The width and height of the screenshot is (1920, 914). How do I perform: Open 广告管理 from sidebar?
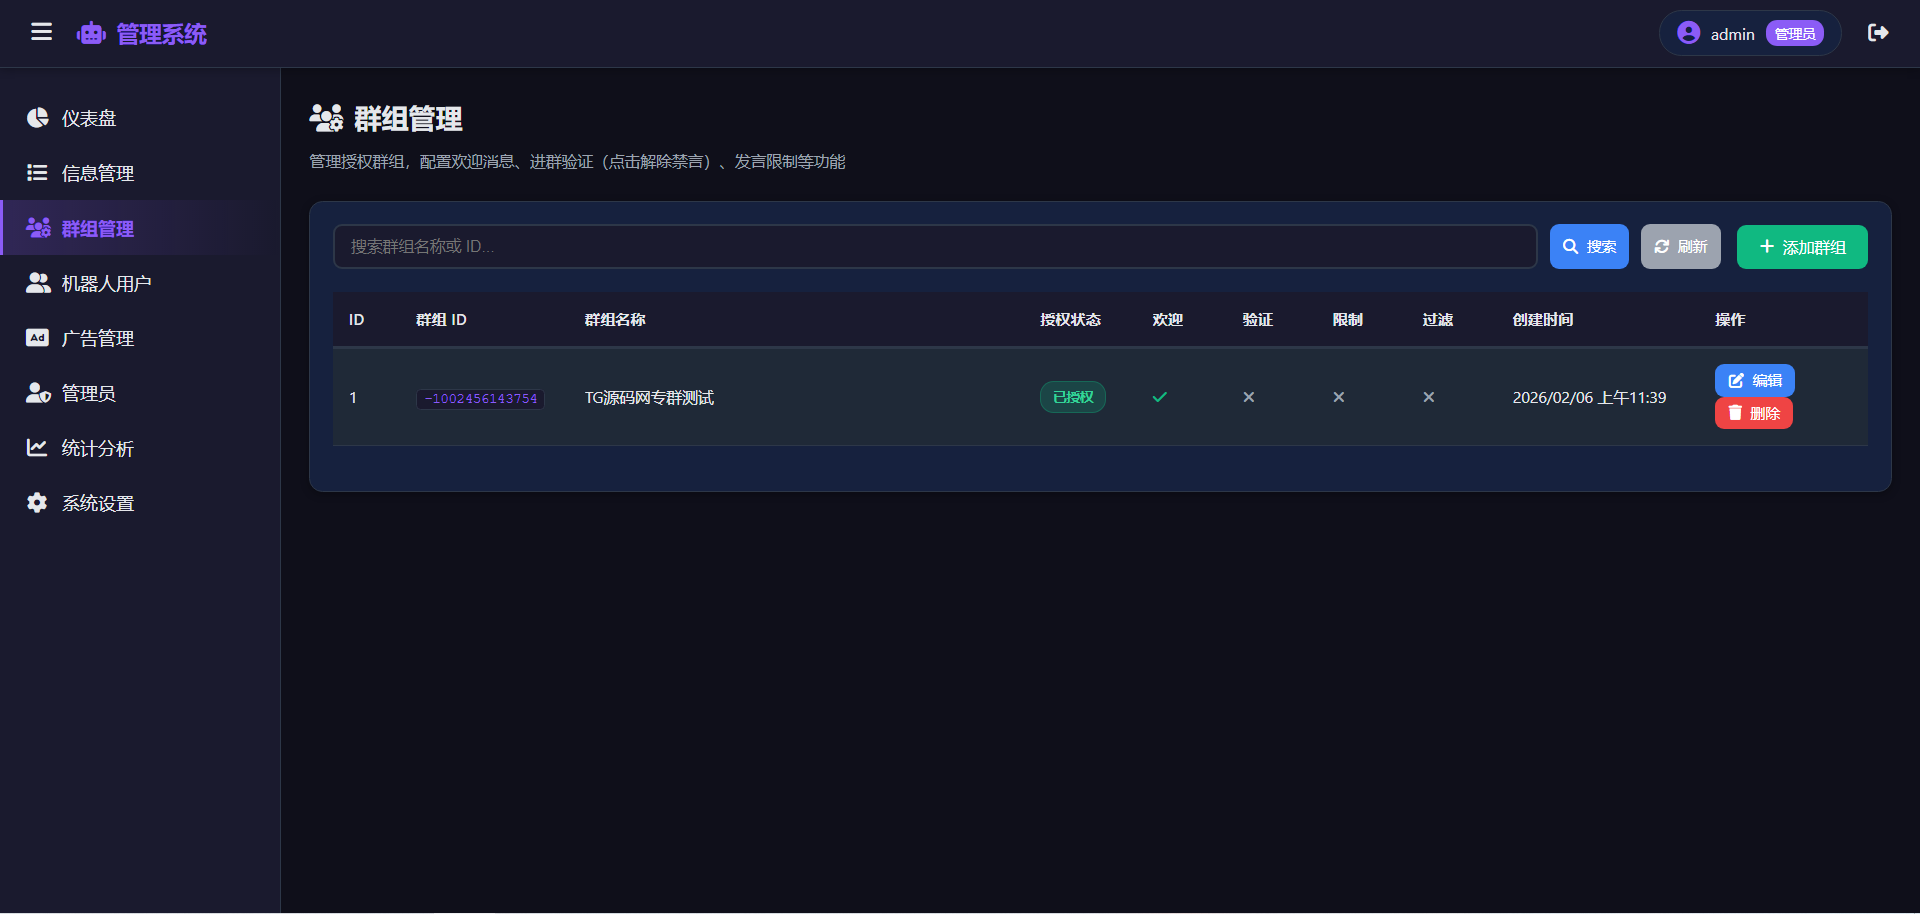click(x=97, y=338)
